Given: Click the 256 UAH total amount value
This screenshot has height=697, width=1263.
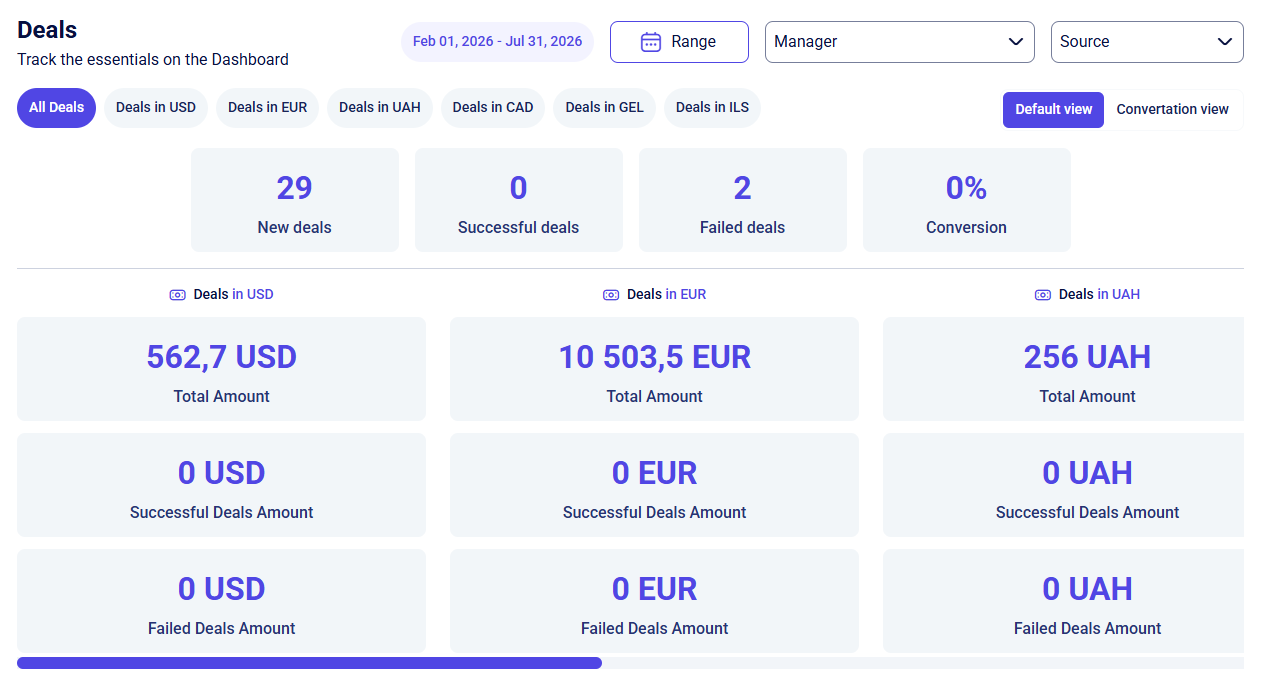Looking at the screenshot, I should tap(1087, 357).
